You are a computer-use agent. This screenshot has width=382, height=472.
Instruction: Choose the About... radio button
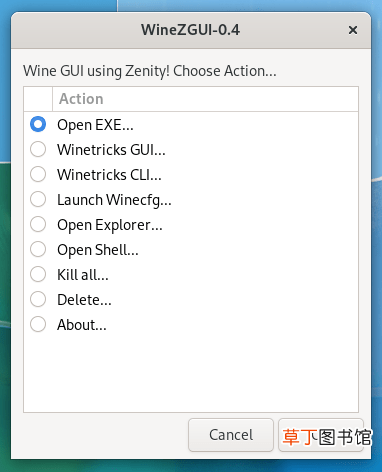point(38,324)
